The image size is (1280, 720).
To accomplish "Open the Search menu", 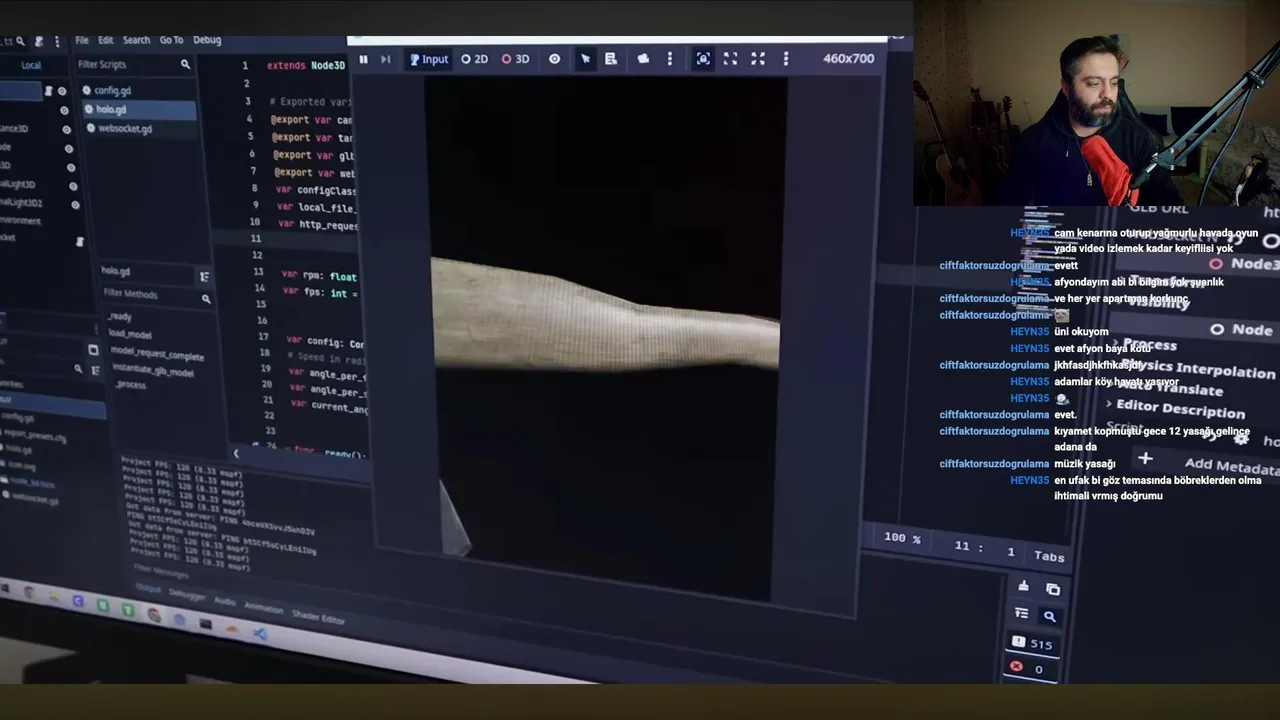I will click(x=136, y=40).
